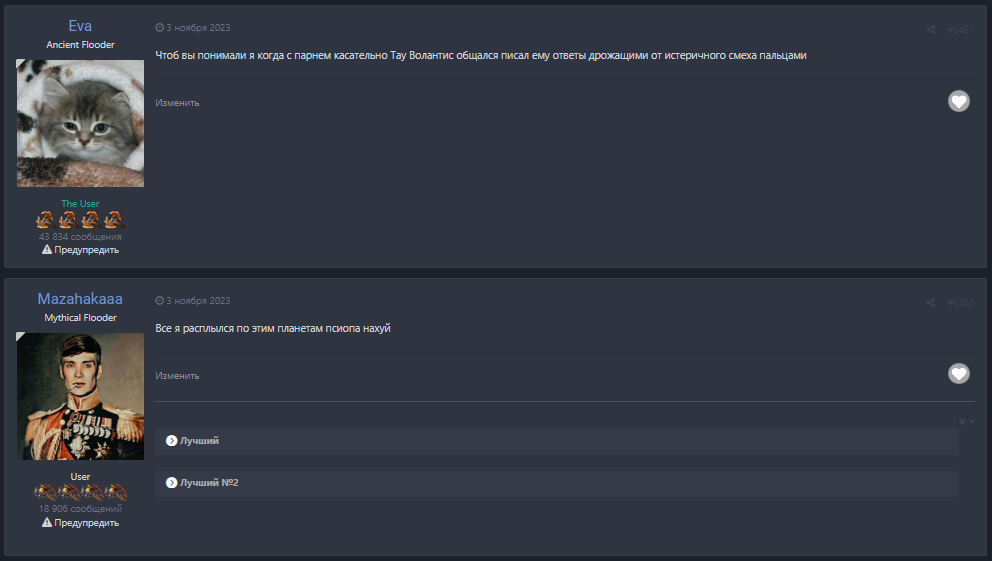The image size is (992, 561).
Task: Open Eva's profile via username link
Action: 80,26
